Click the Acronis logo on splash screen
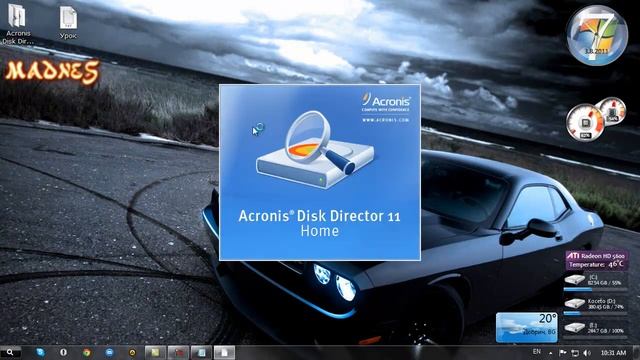The height and width of the screenshot is (360, 640). pyautogui.click(x=386, y=102)
